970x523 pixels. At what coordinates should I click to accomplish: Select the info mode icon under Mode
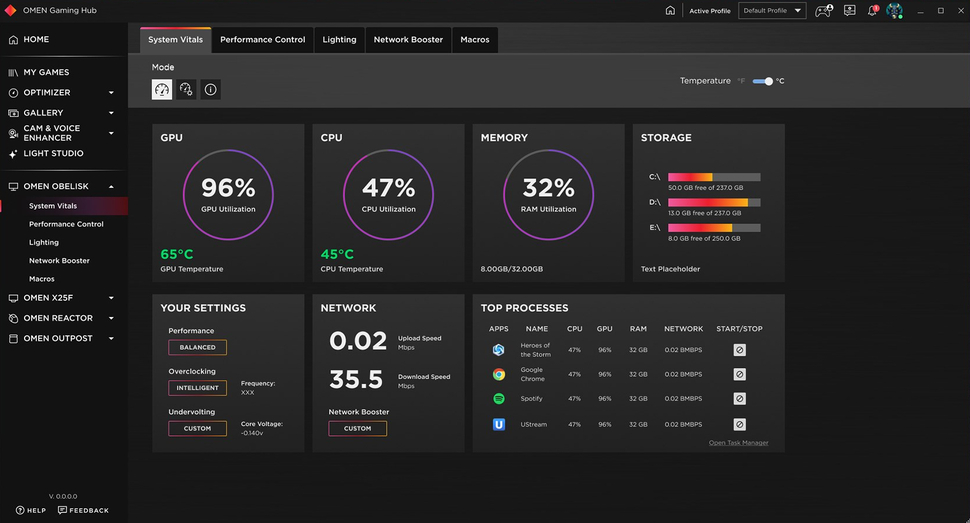[210, 90]
